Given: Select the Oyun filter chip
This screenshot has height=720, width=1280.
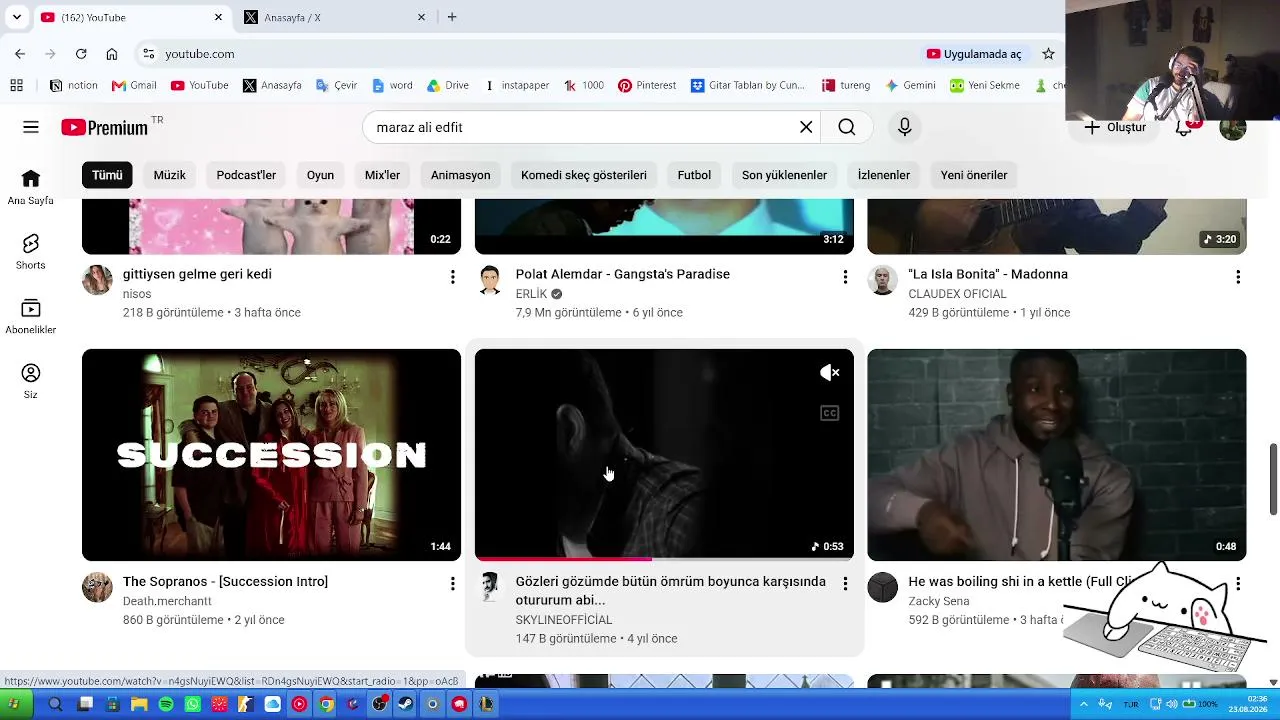Looking at the screenshot, I should (x=320, y=175).
